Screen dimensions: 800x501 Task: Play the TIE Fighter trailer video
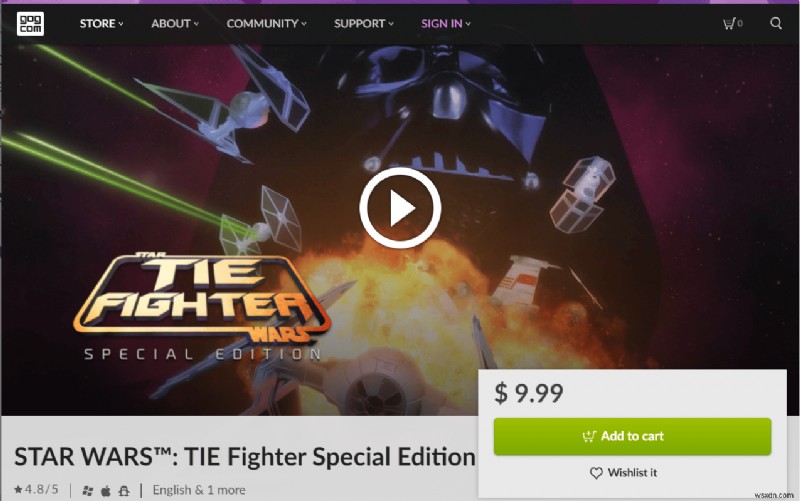400,208
